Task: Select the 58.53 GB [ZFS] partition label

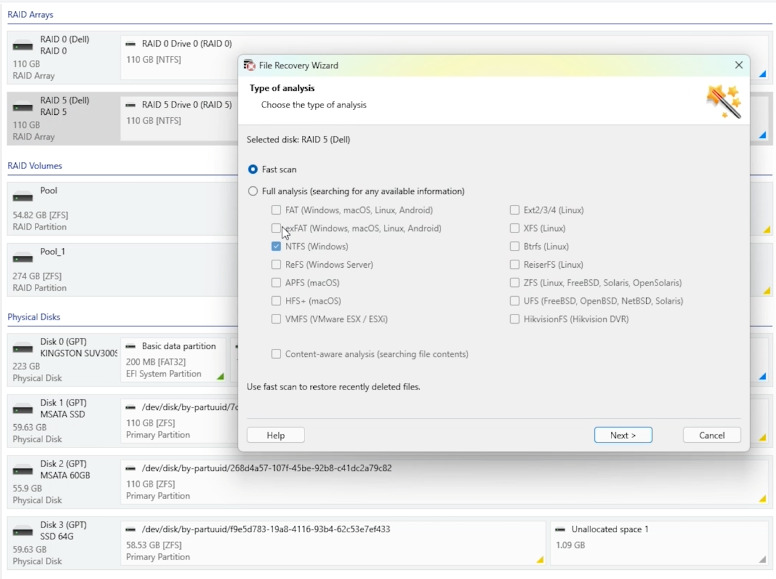Action: (x=154, y=545)
